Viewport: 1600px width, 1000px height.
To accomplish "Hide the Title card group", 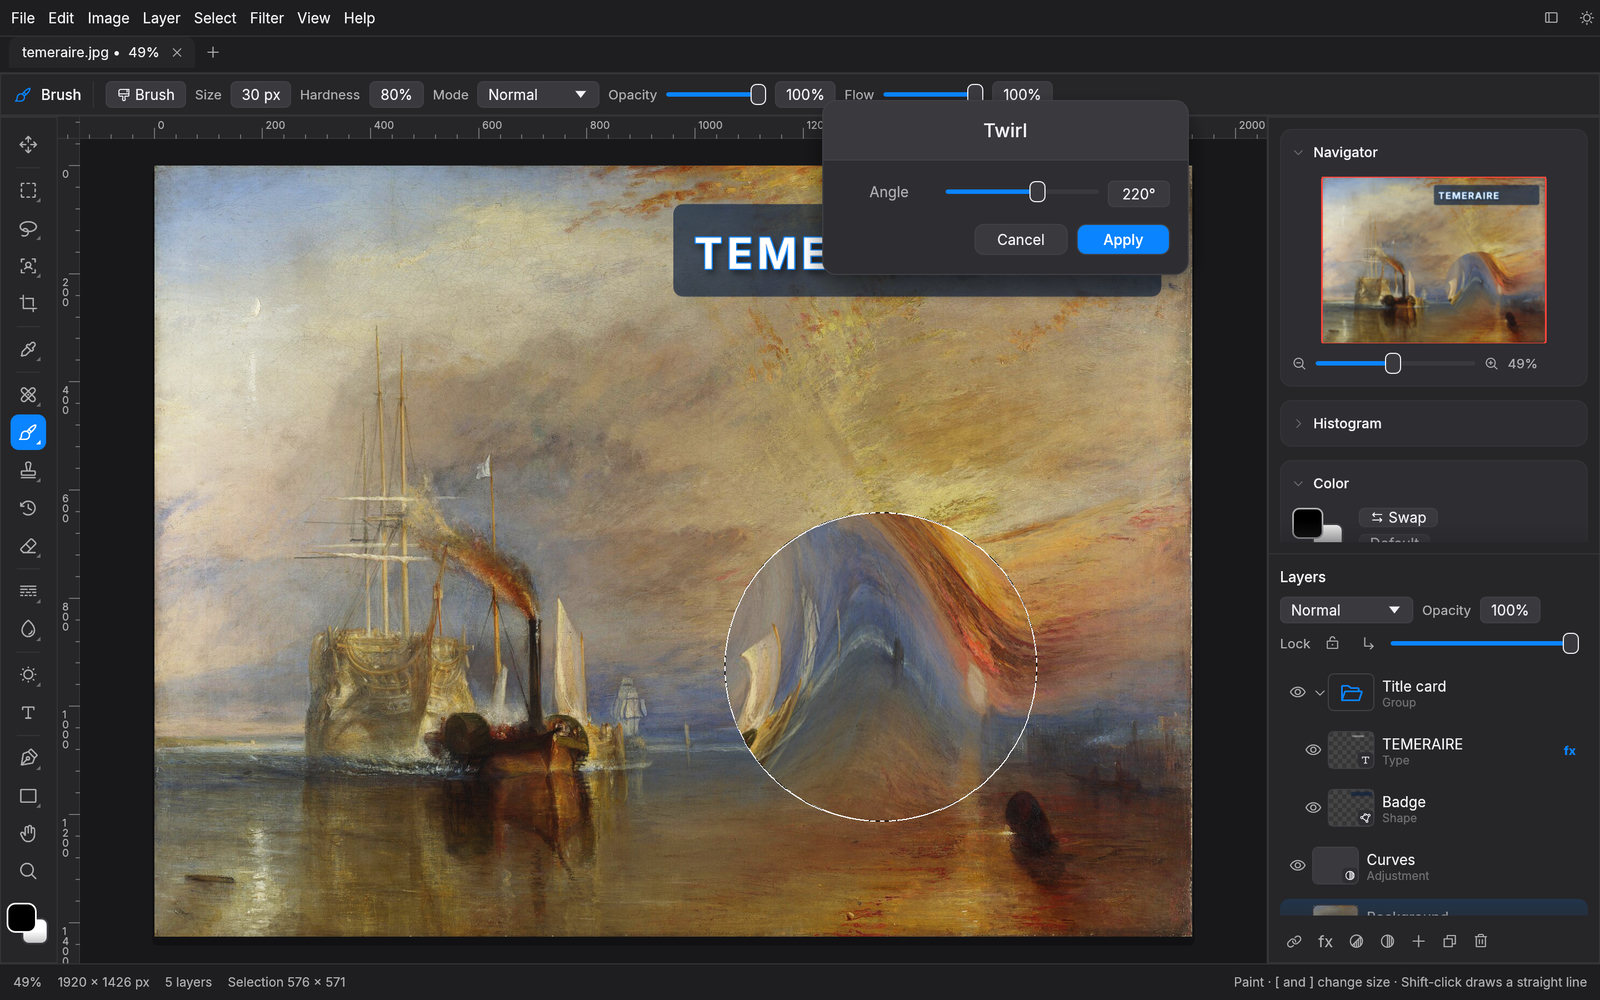I will tap(1298, 692).
